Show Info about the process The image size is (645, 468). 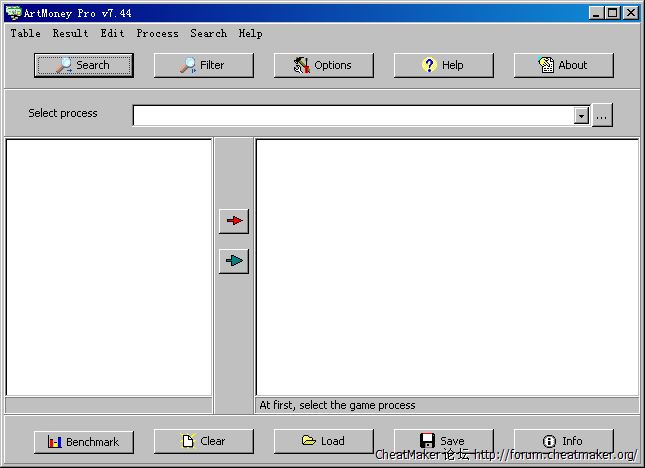pos(563,441)
